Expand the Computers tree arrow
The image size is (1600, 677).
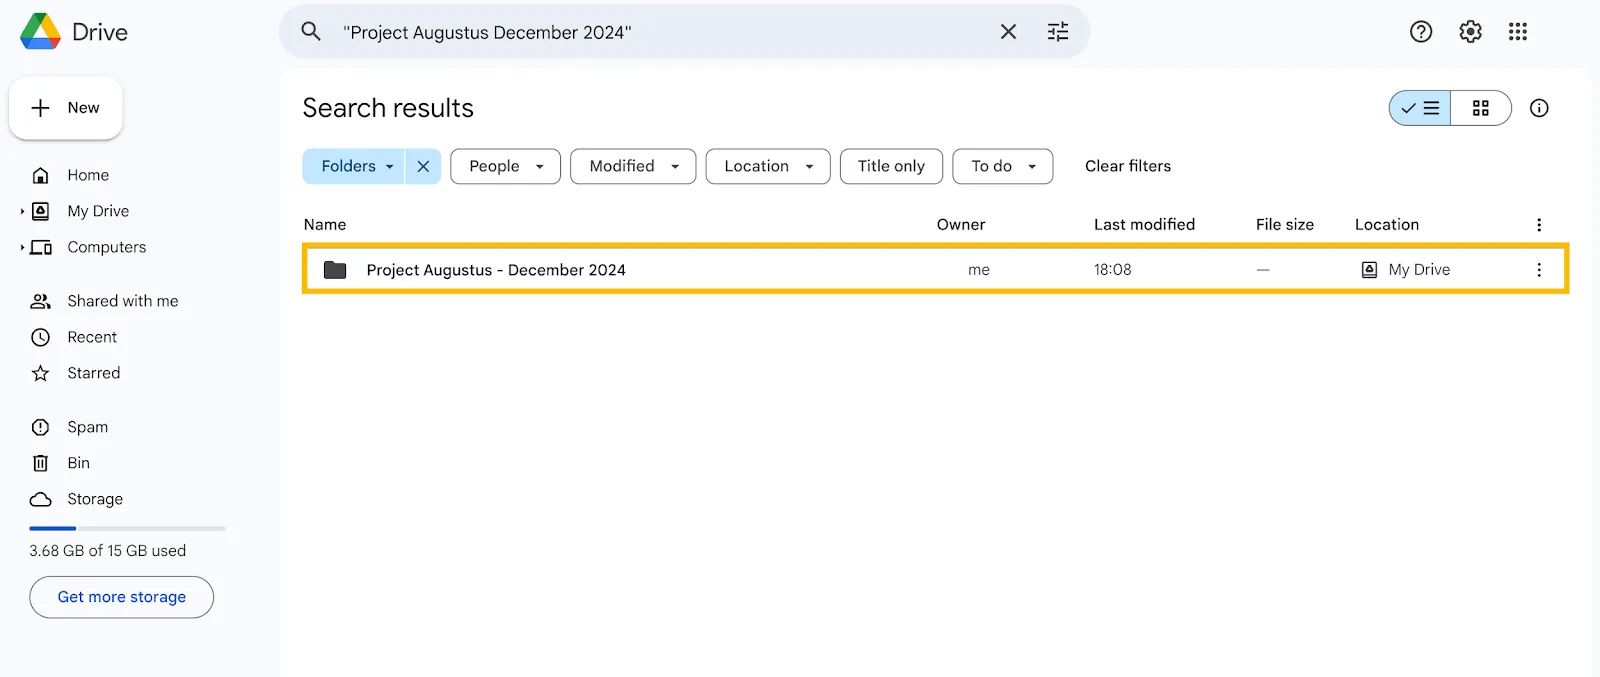22,247
